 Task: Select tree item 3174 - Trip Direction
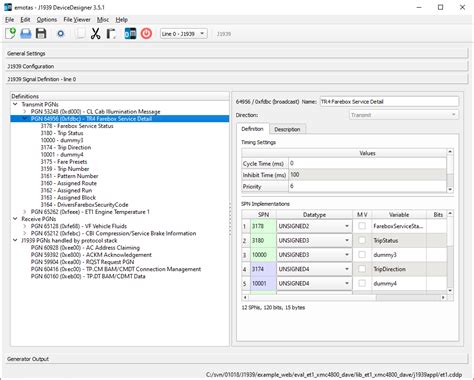[x=66, y=147]
